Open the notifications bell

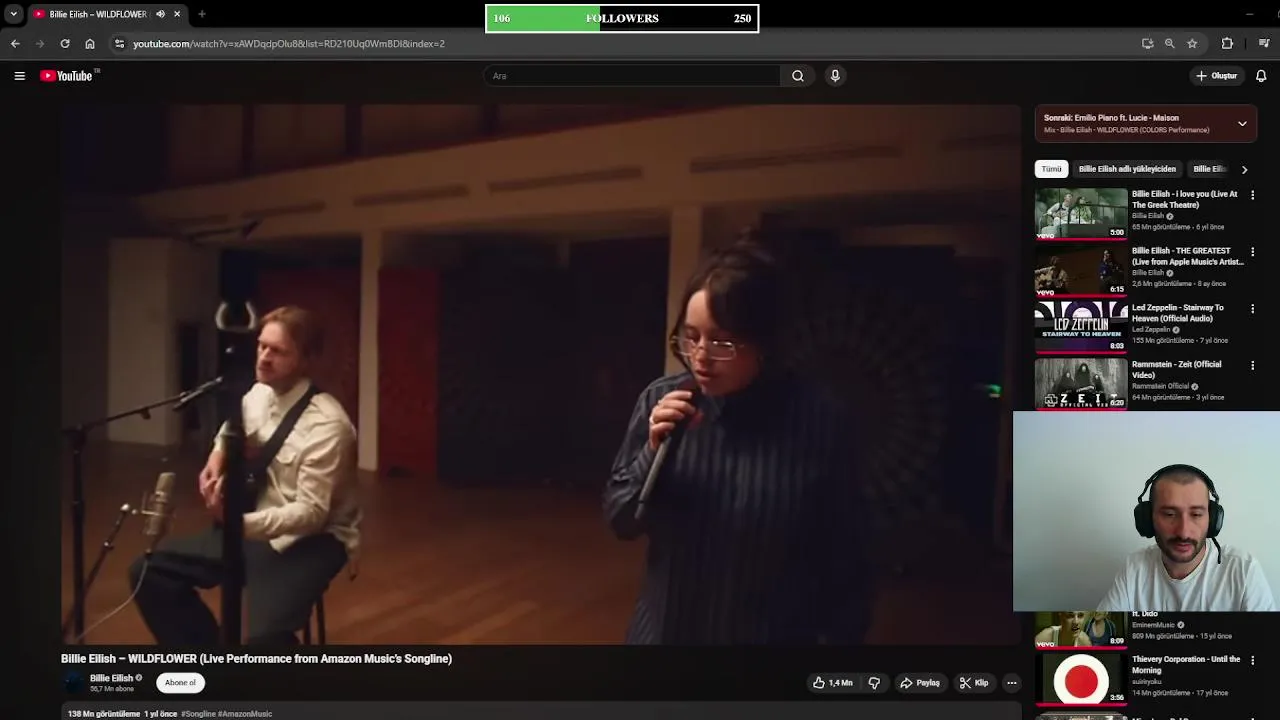click(1261, 76)
